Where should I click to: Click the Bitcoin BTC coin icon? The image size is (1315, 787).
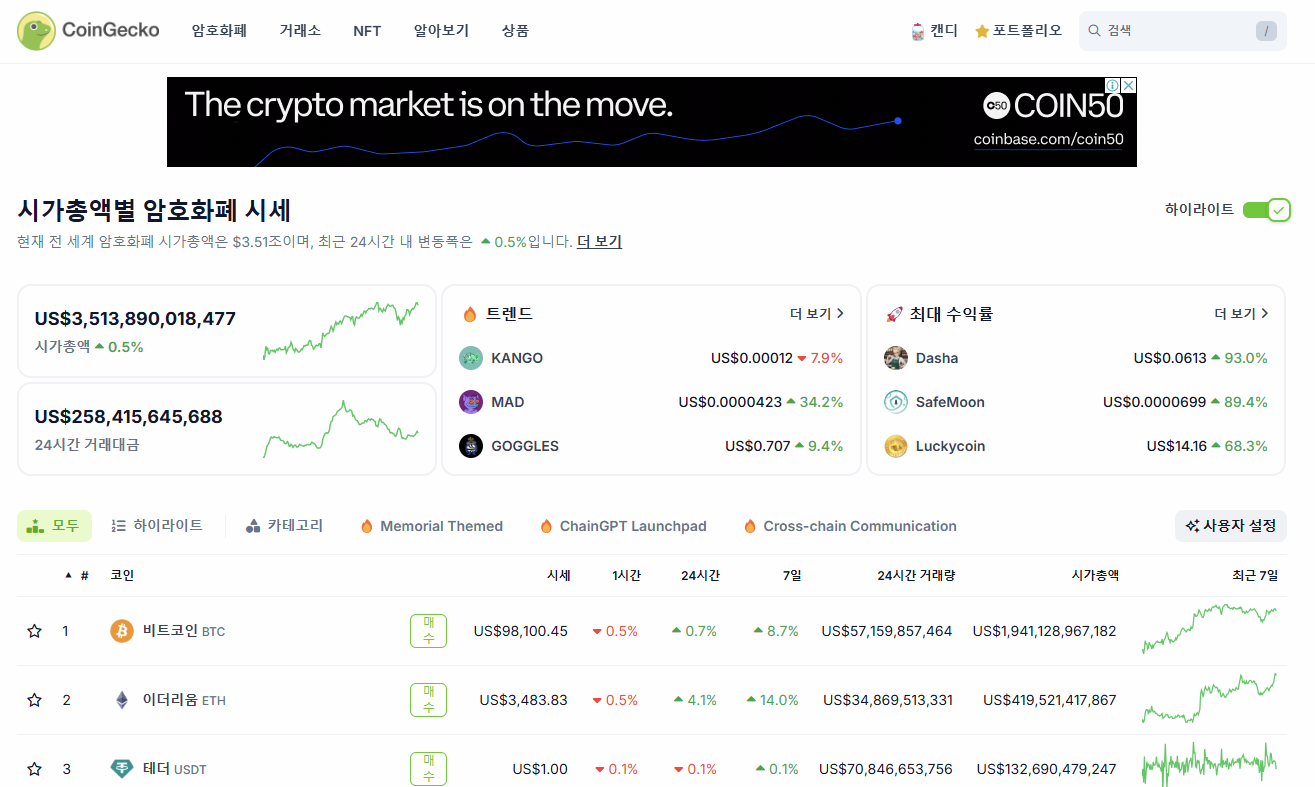pos(120,631)
